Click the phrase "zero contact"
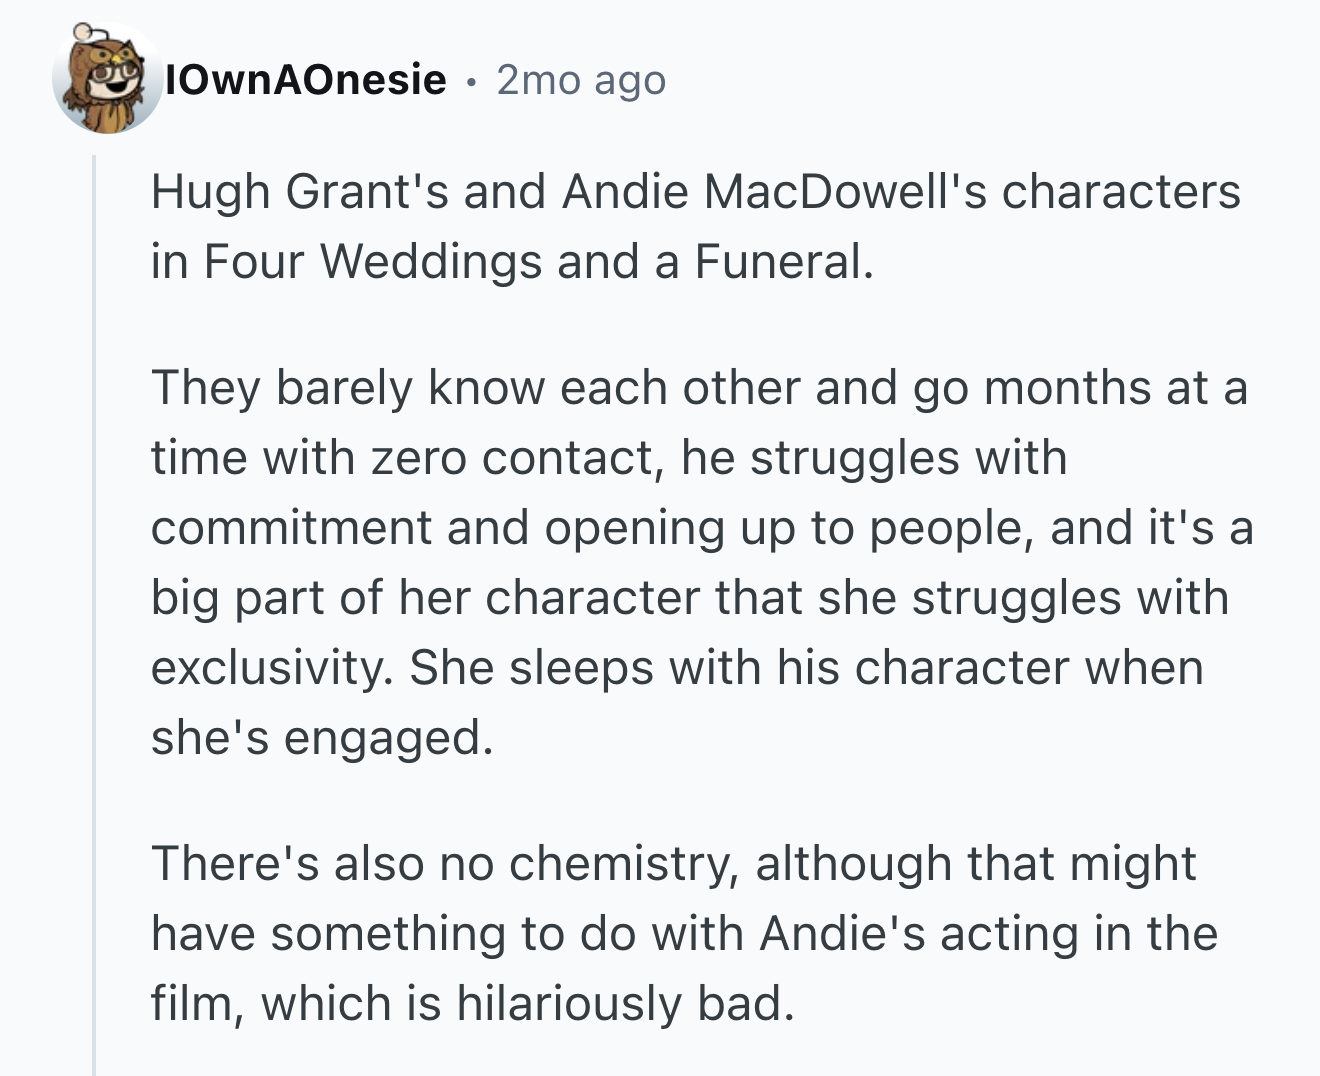 click(514, 458)
